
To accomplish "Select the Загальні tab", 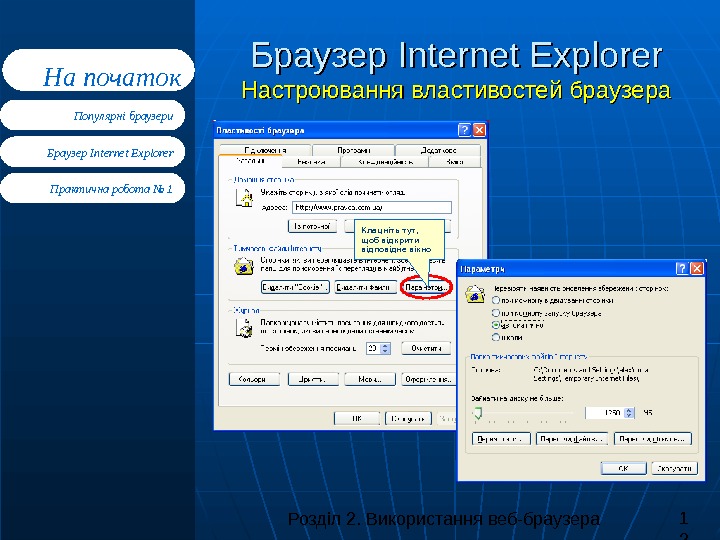I will pyautogui.click(x=250, y=161).
